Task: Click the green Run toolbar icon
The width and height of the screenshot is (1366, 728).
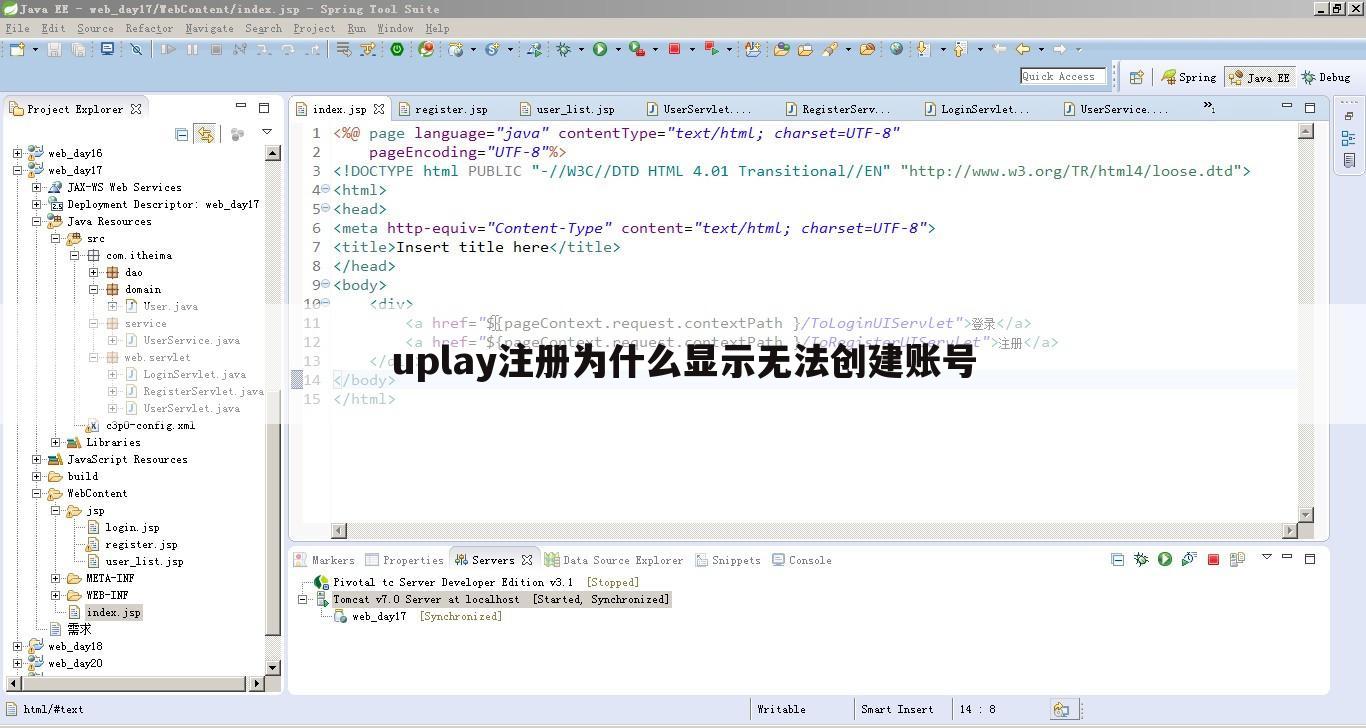Action: 600,49
